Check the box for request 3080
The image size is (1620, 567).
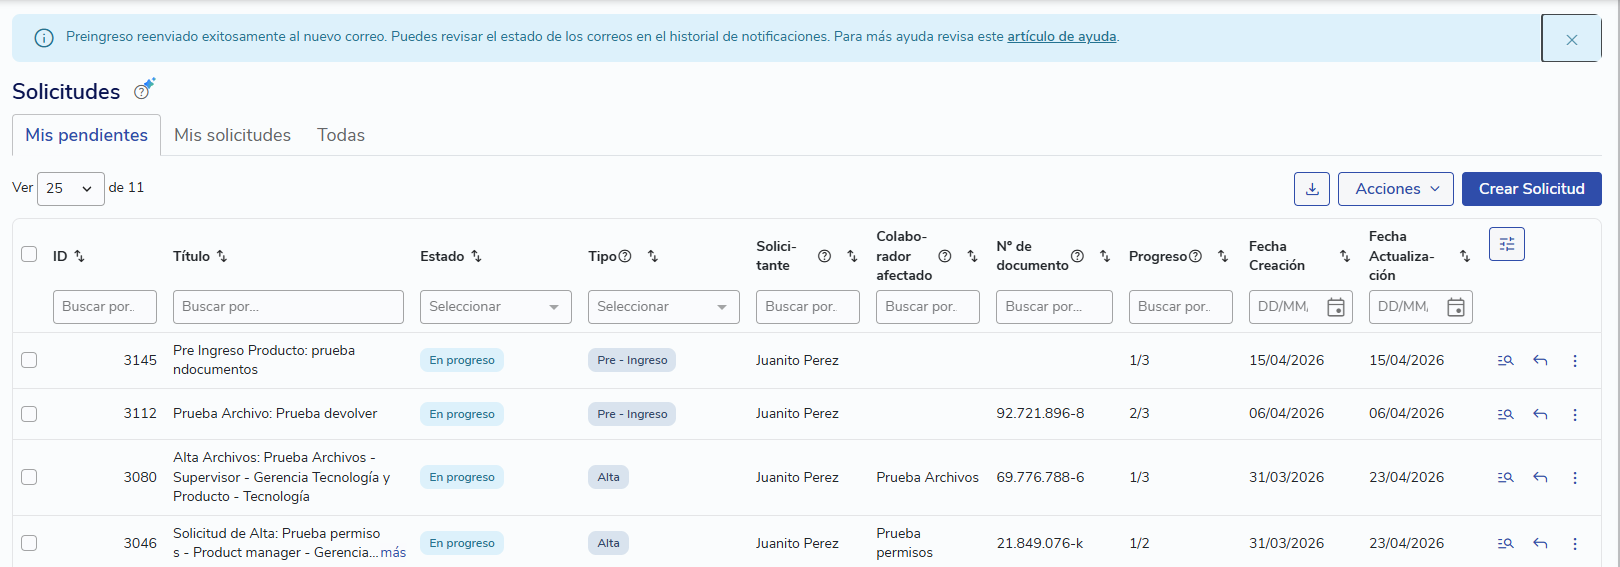(29, 477)
